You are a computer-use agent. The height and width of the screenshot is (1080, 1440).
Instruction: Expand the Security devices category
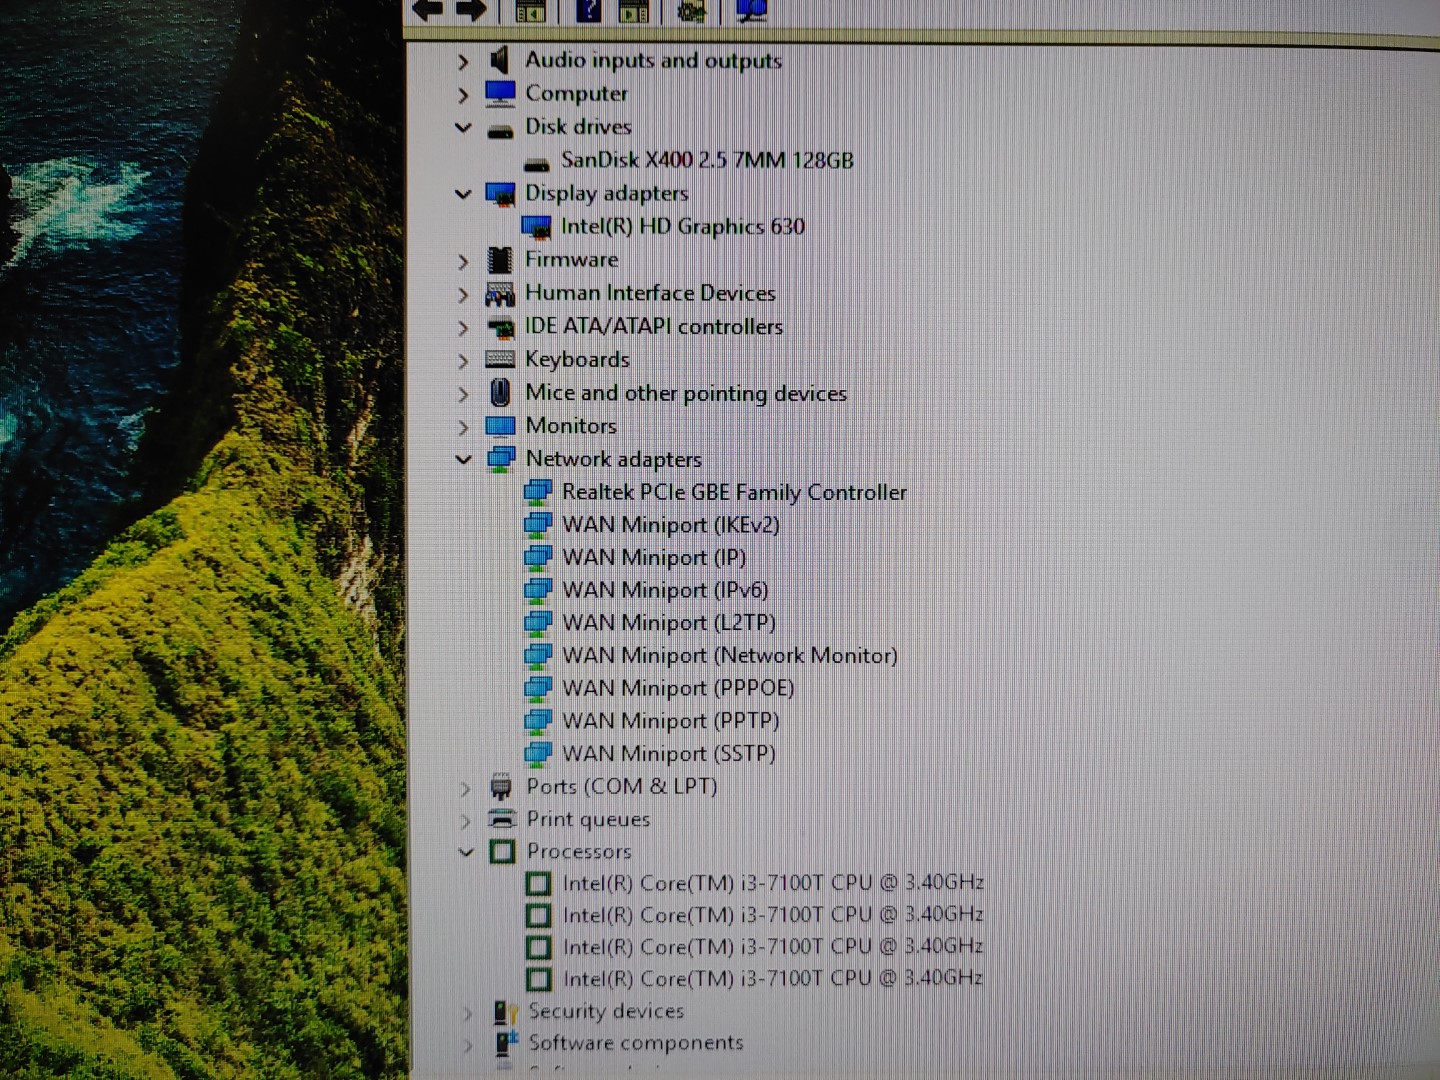[466, 1012]
